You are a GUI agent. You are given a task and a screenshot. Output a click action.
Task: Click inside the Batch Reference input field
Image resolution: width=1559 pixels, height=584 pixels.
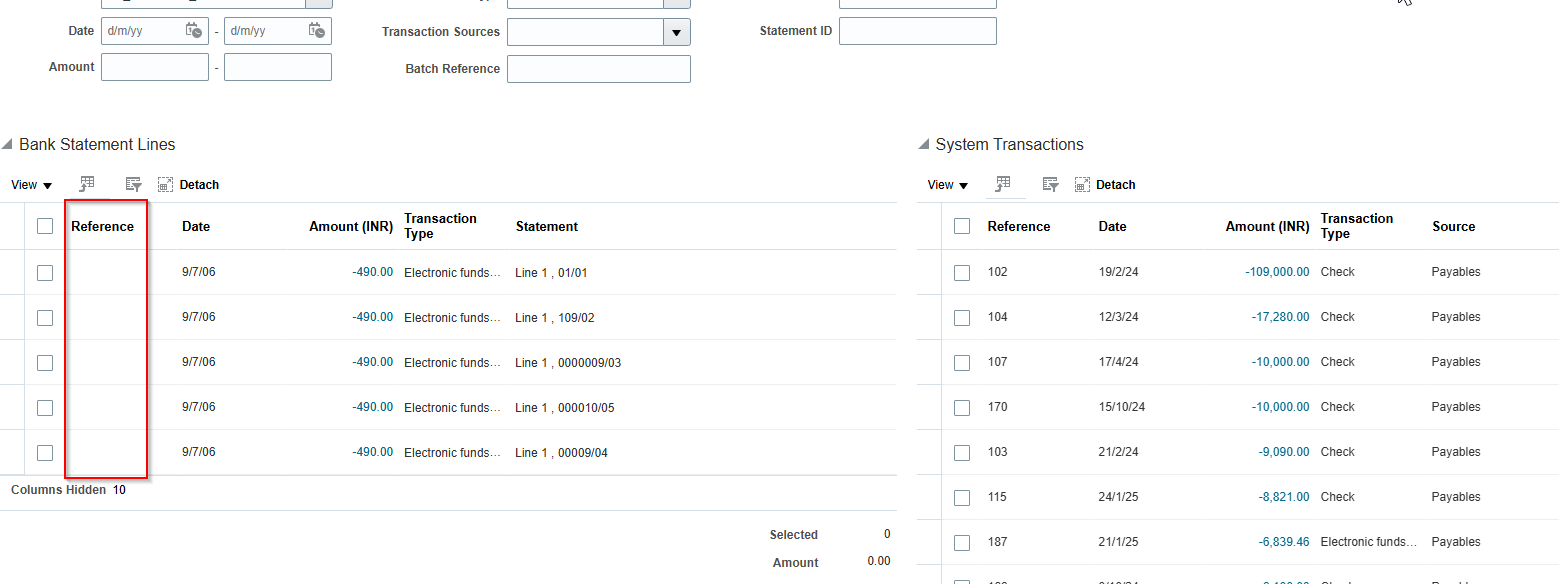[x=598, y=68]
